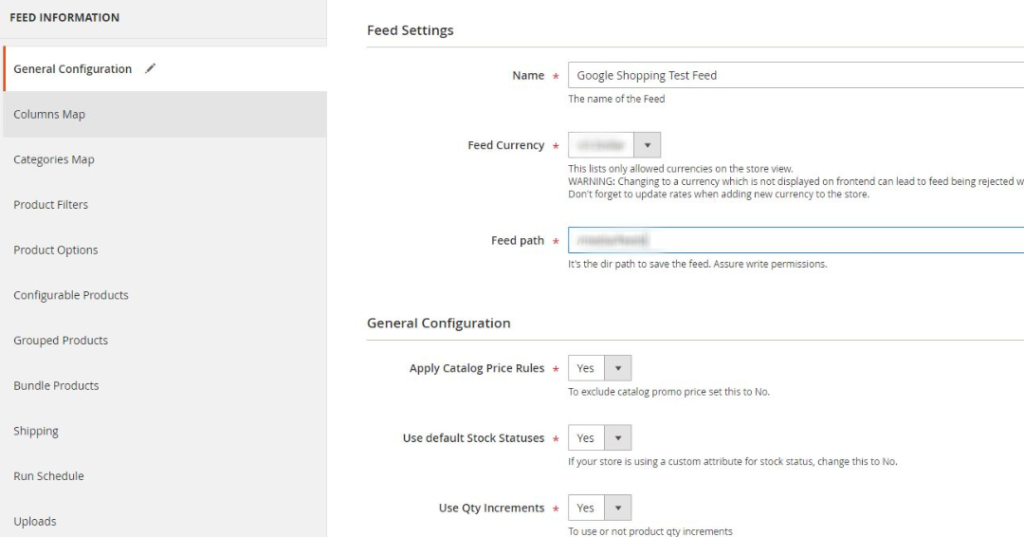Open the Run Schedule tab
This screenshot has width=1024, height=537.
[x=165, y=476]
